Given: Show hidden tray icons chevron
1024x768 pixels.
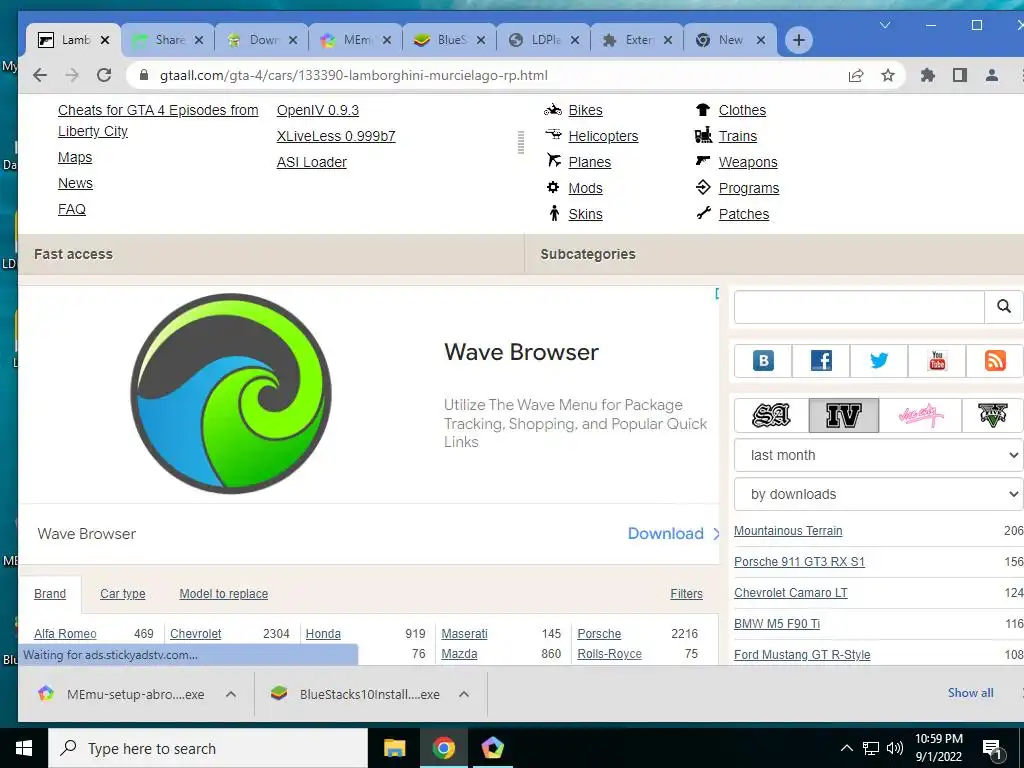Looking at the screenshot, I should tap(846, 748).
